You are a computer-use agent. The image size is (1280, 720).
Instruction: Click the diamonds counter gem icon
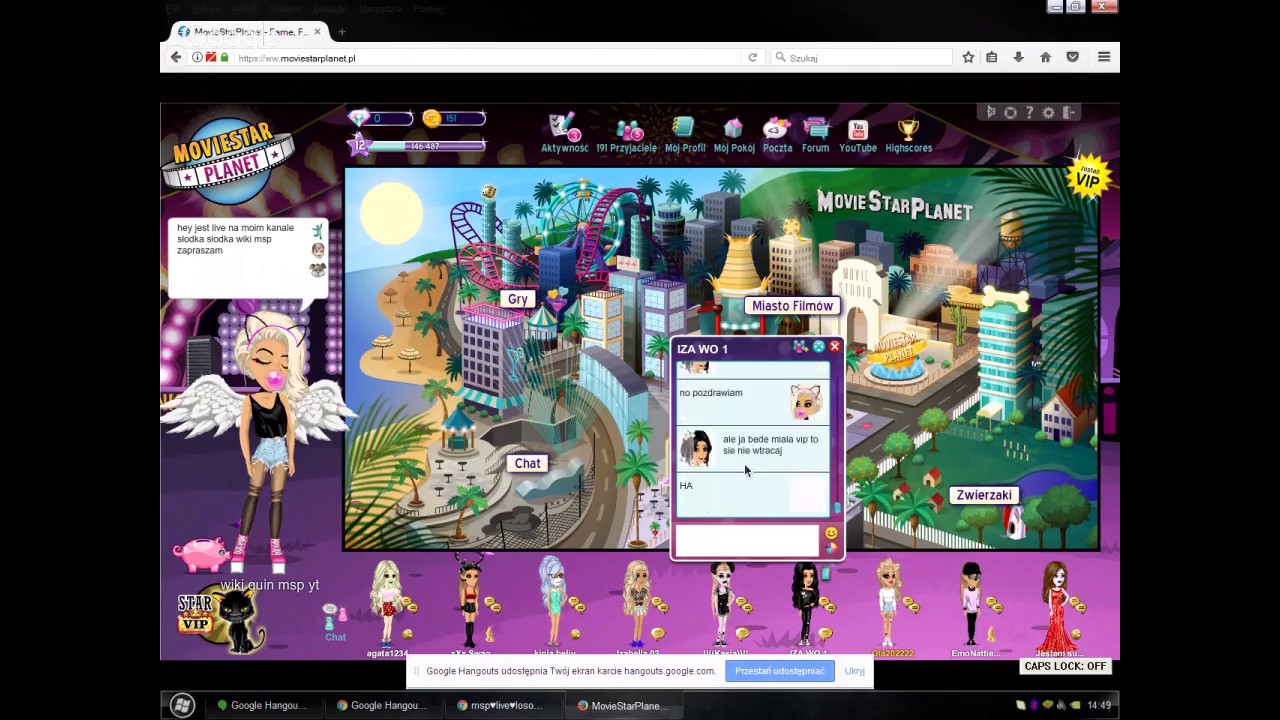358,118
